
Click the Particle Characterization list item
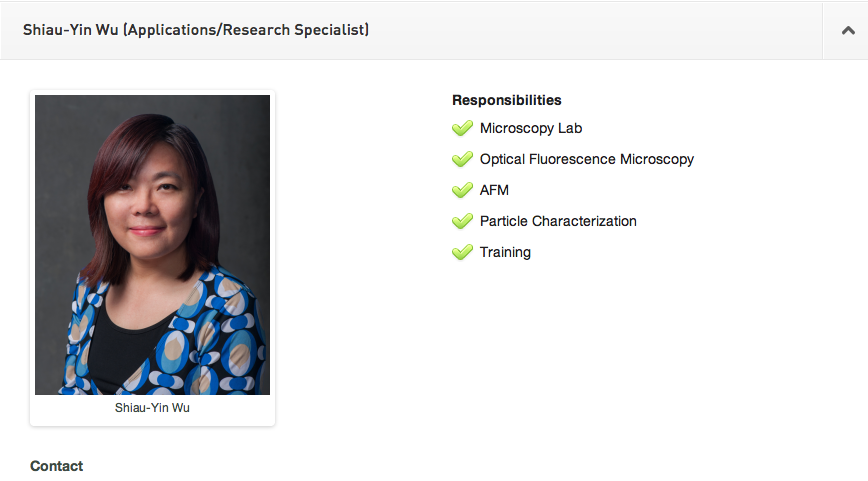pyautogui.click(x=558, y=221)
